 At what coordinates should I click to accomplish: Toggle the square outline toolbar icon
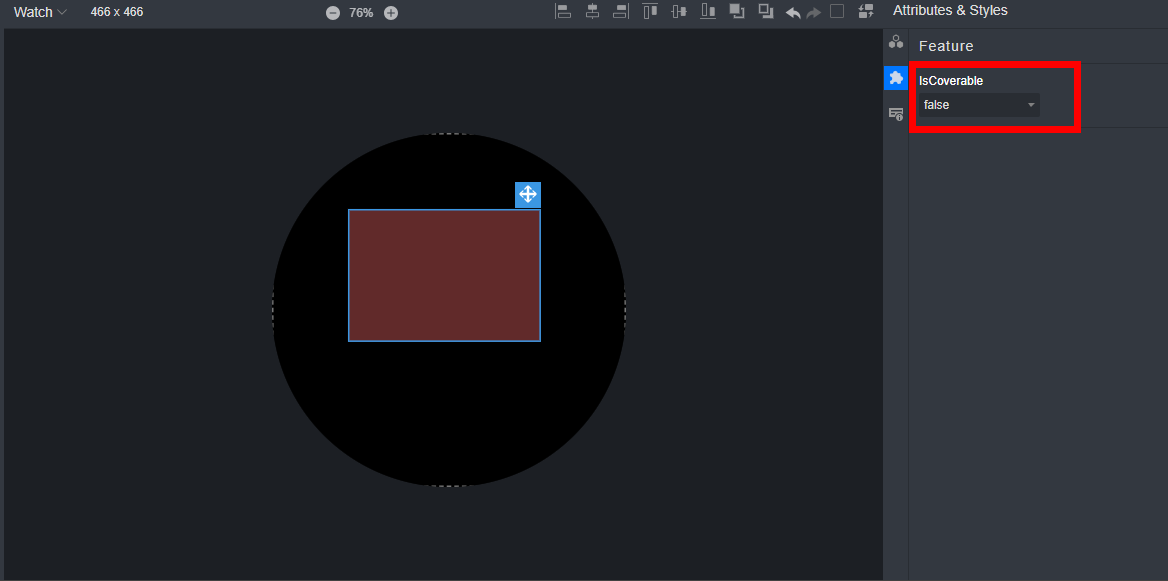[x=838, y=12]
